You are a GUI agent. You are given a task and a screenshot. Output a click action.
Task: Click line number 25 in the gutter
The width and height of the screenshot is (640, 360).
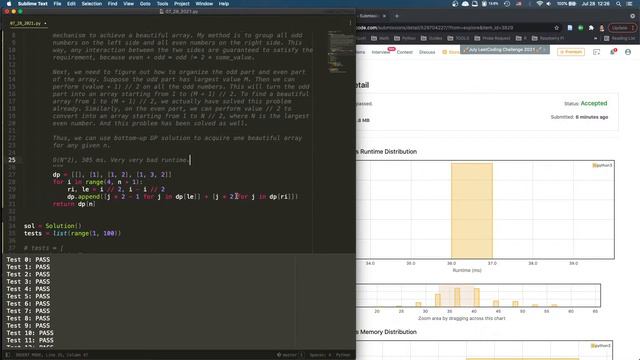(x=12, y=160)
